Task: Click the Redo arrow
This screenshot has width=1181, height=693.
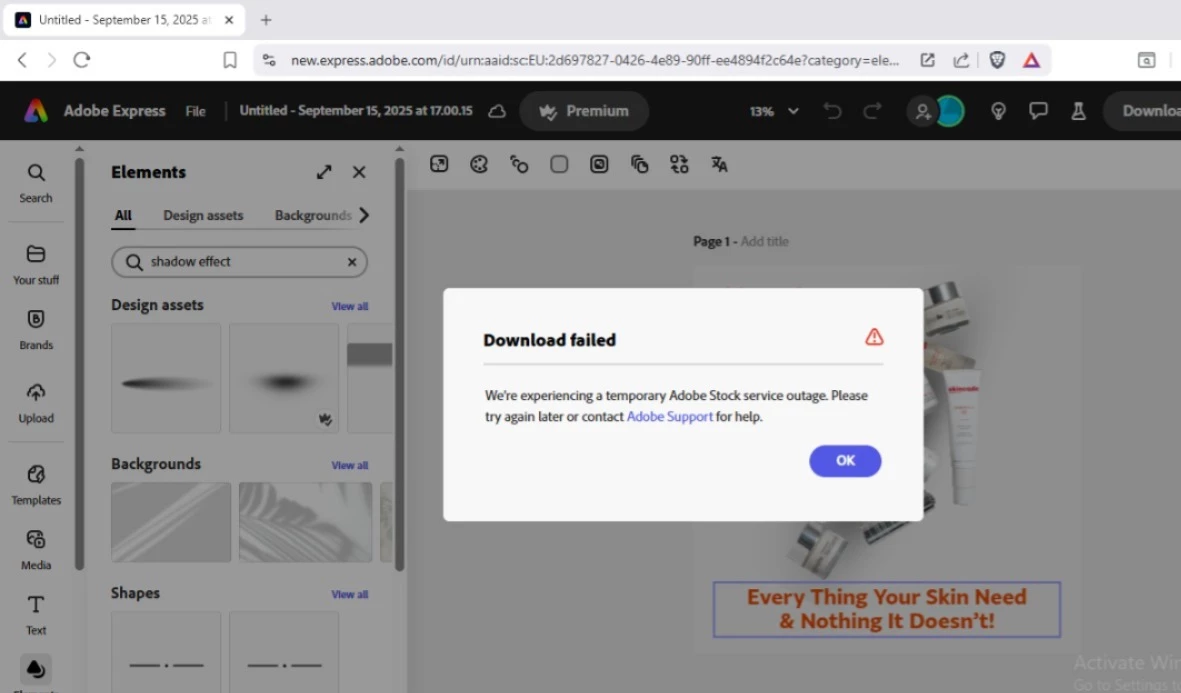Action: [872, 111]
